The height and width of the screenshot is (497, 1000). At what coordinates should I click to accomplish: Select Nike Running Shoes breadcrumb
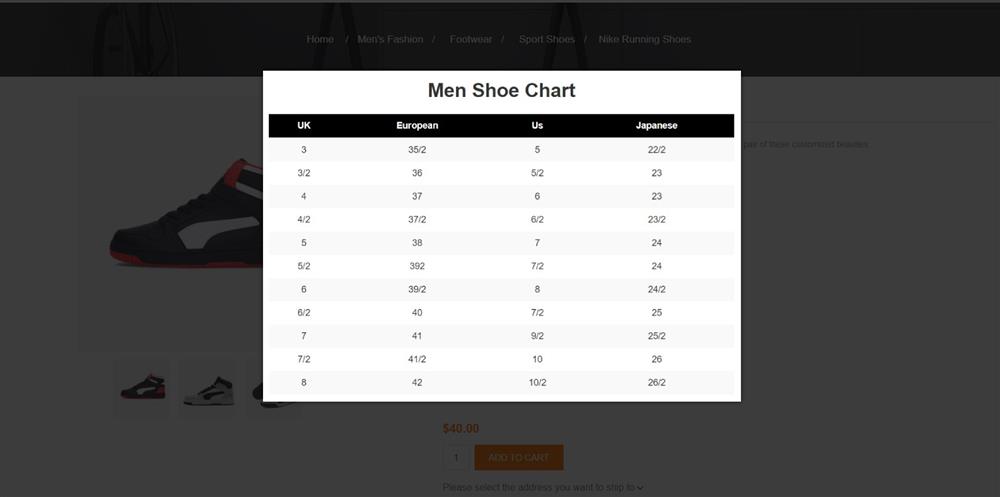pos(644,40)
